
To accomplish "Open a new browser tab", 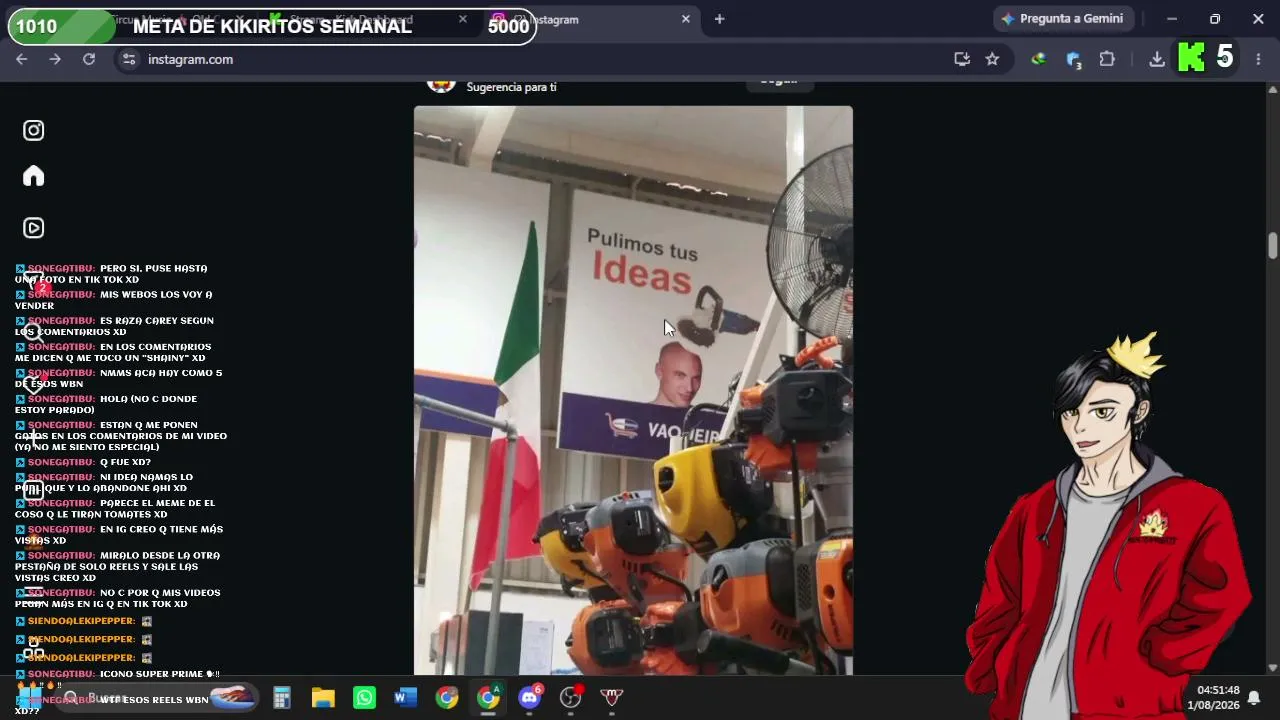I will (x=719, y=19).
